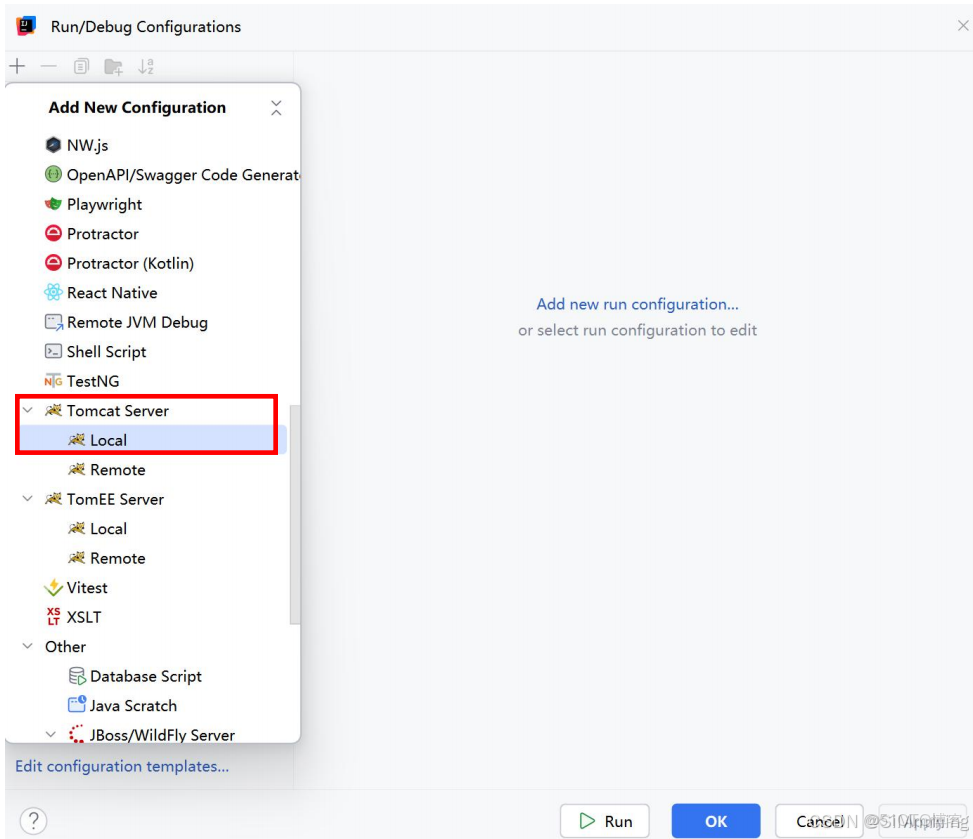The width and height of the screenshot is (973, 839).
Task: Open Edit configuration templates
Action: tap(122, 766)
